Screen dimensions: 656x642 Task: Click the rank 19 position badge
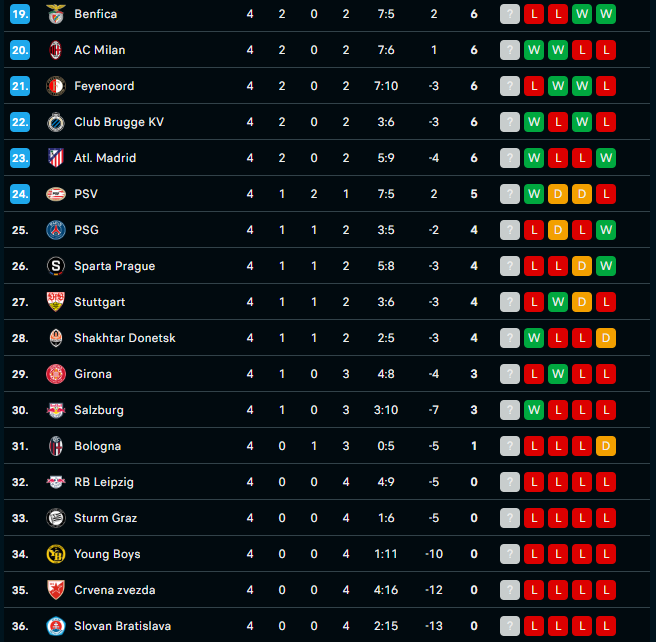tap(20, 14)
